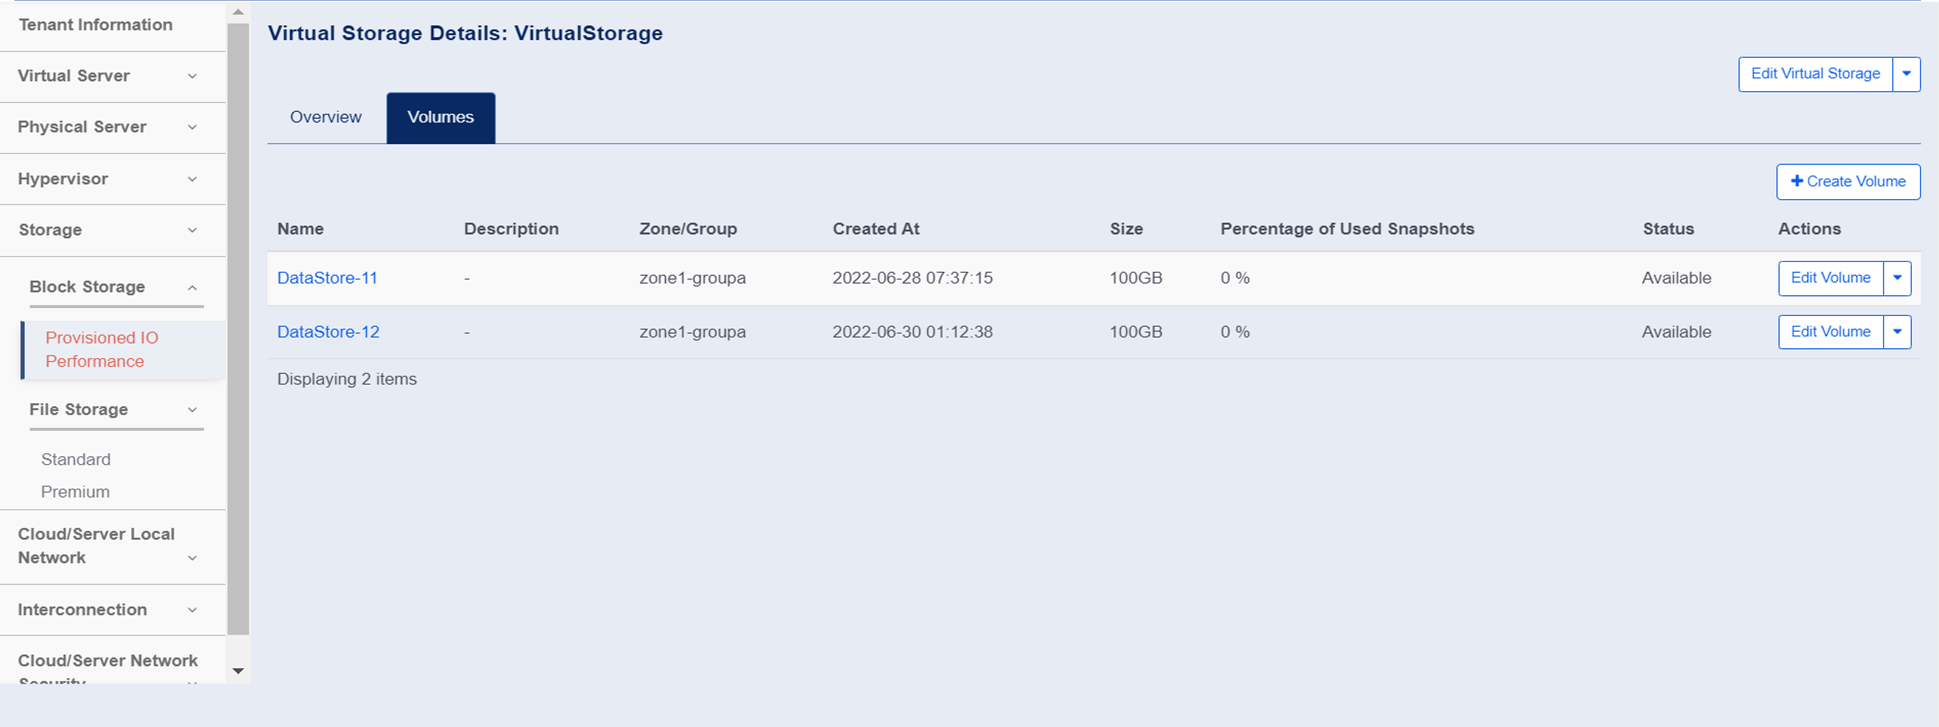The width and height of the screenshot is (1939, 727).
Task: Click the Edit Virtual Storage button
Action: click(1815, 74)
